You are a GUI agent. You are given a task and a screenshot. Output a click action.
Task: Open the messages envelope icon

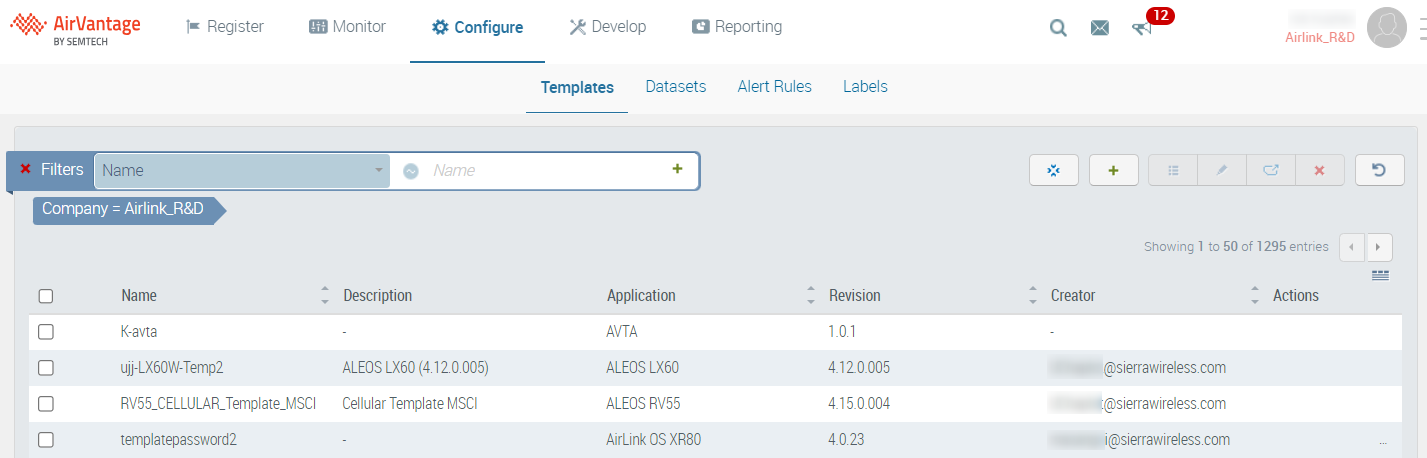(1100, 28)
